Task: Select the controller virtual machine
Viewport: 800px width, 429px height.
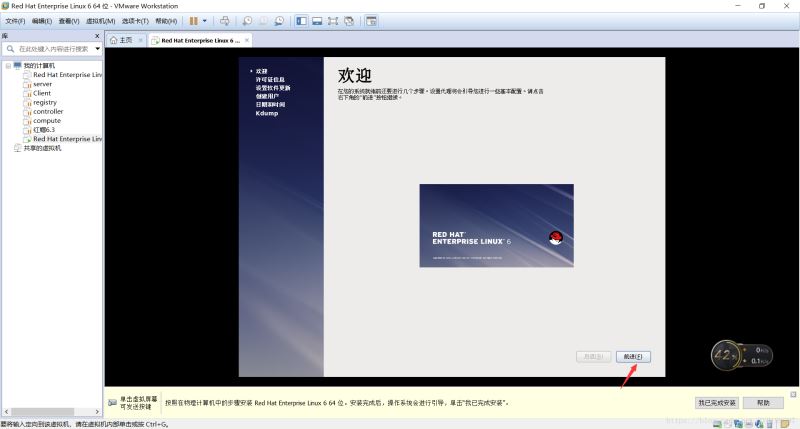Action: (x=48, y=111)
